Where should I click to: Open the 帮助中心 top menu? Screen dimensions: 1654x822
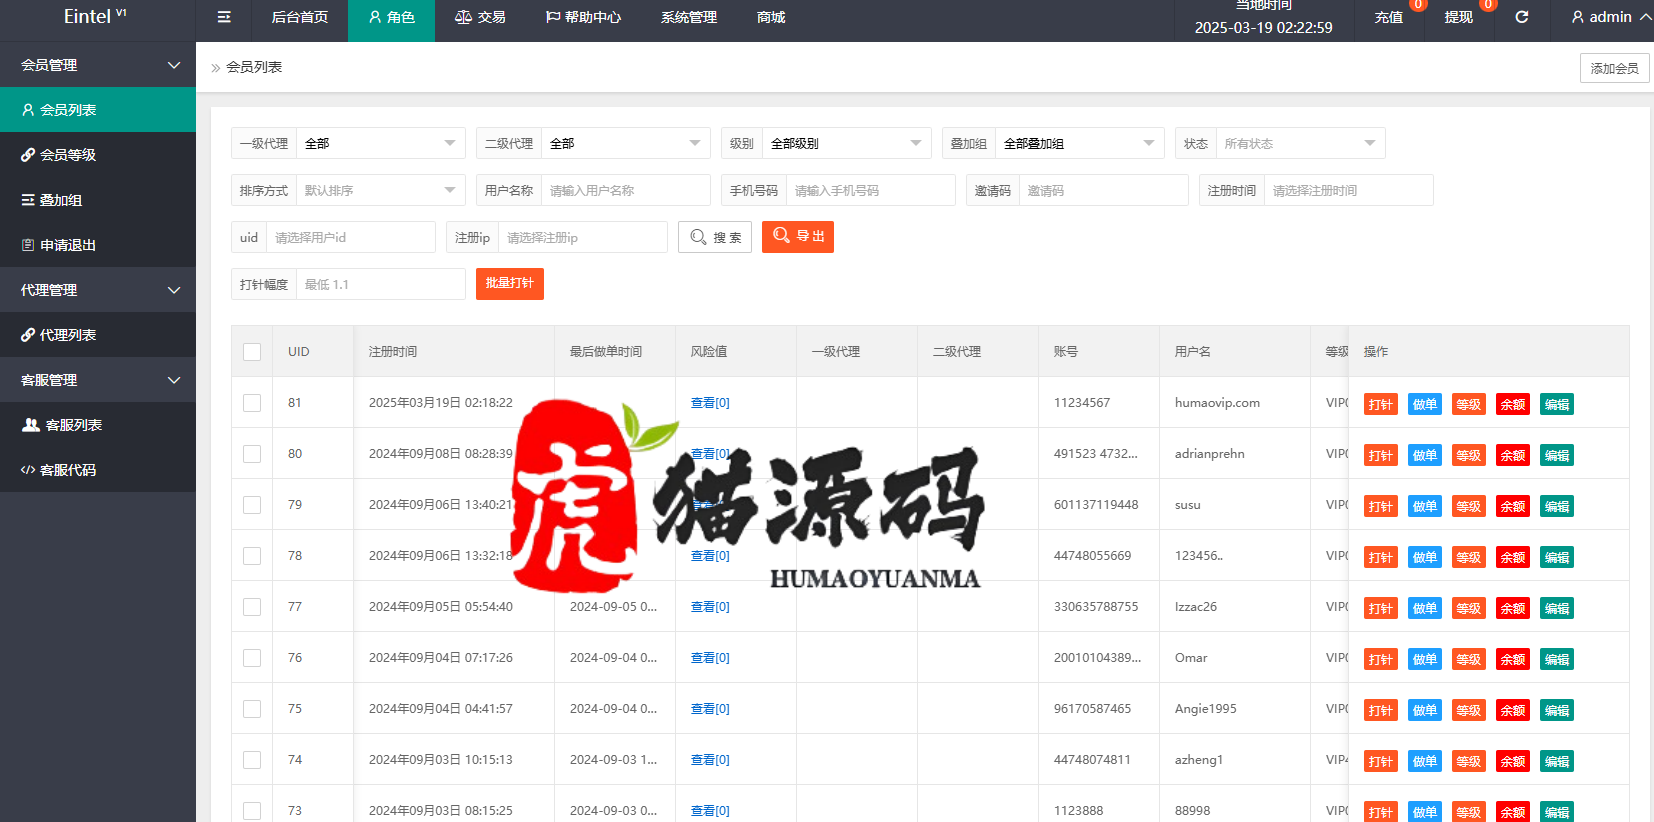point(583,17)
